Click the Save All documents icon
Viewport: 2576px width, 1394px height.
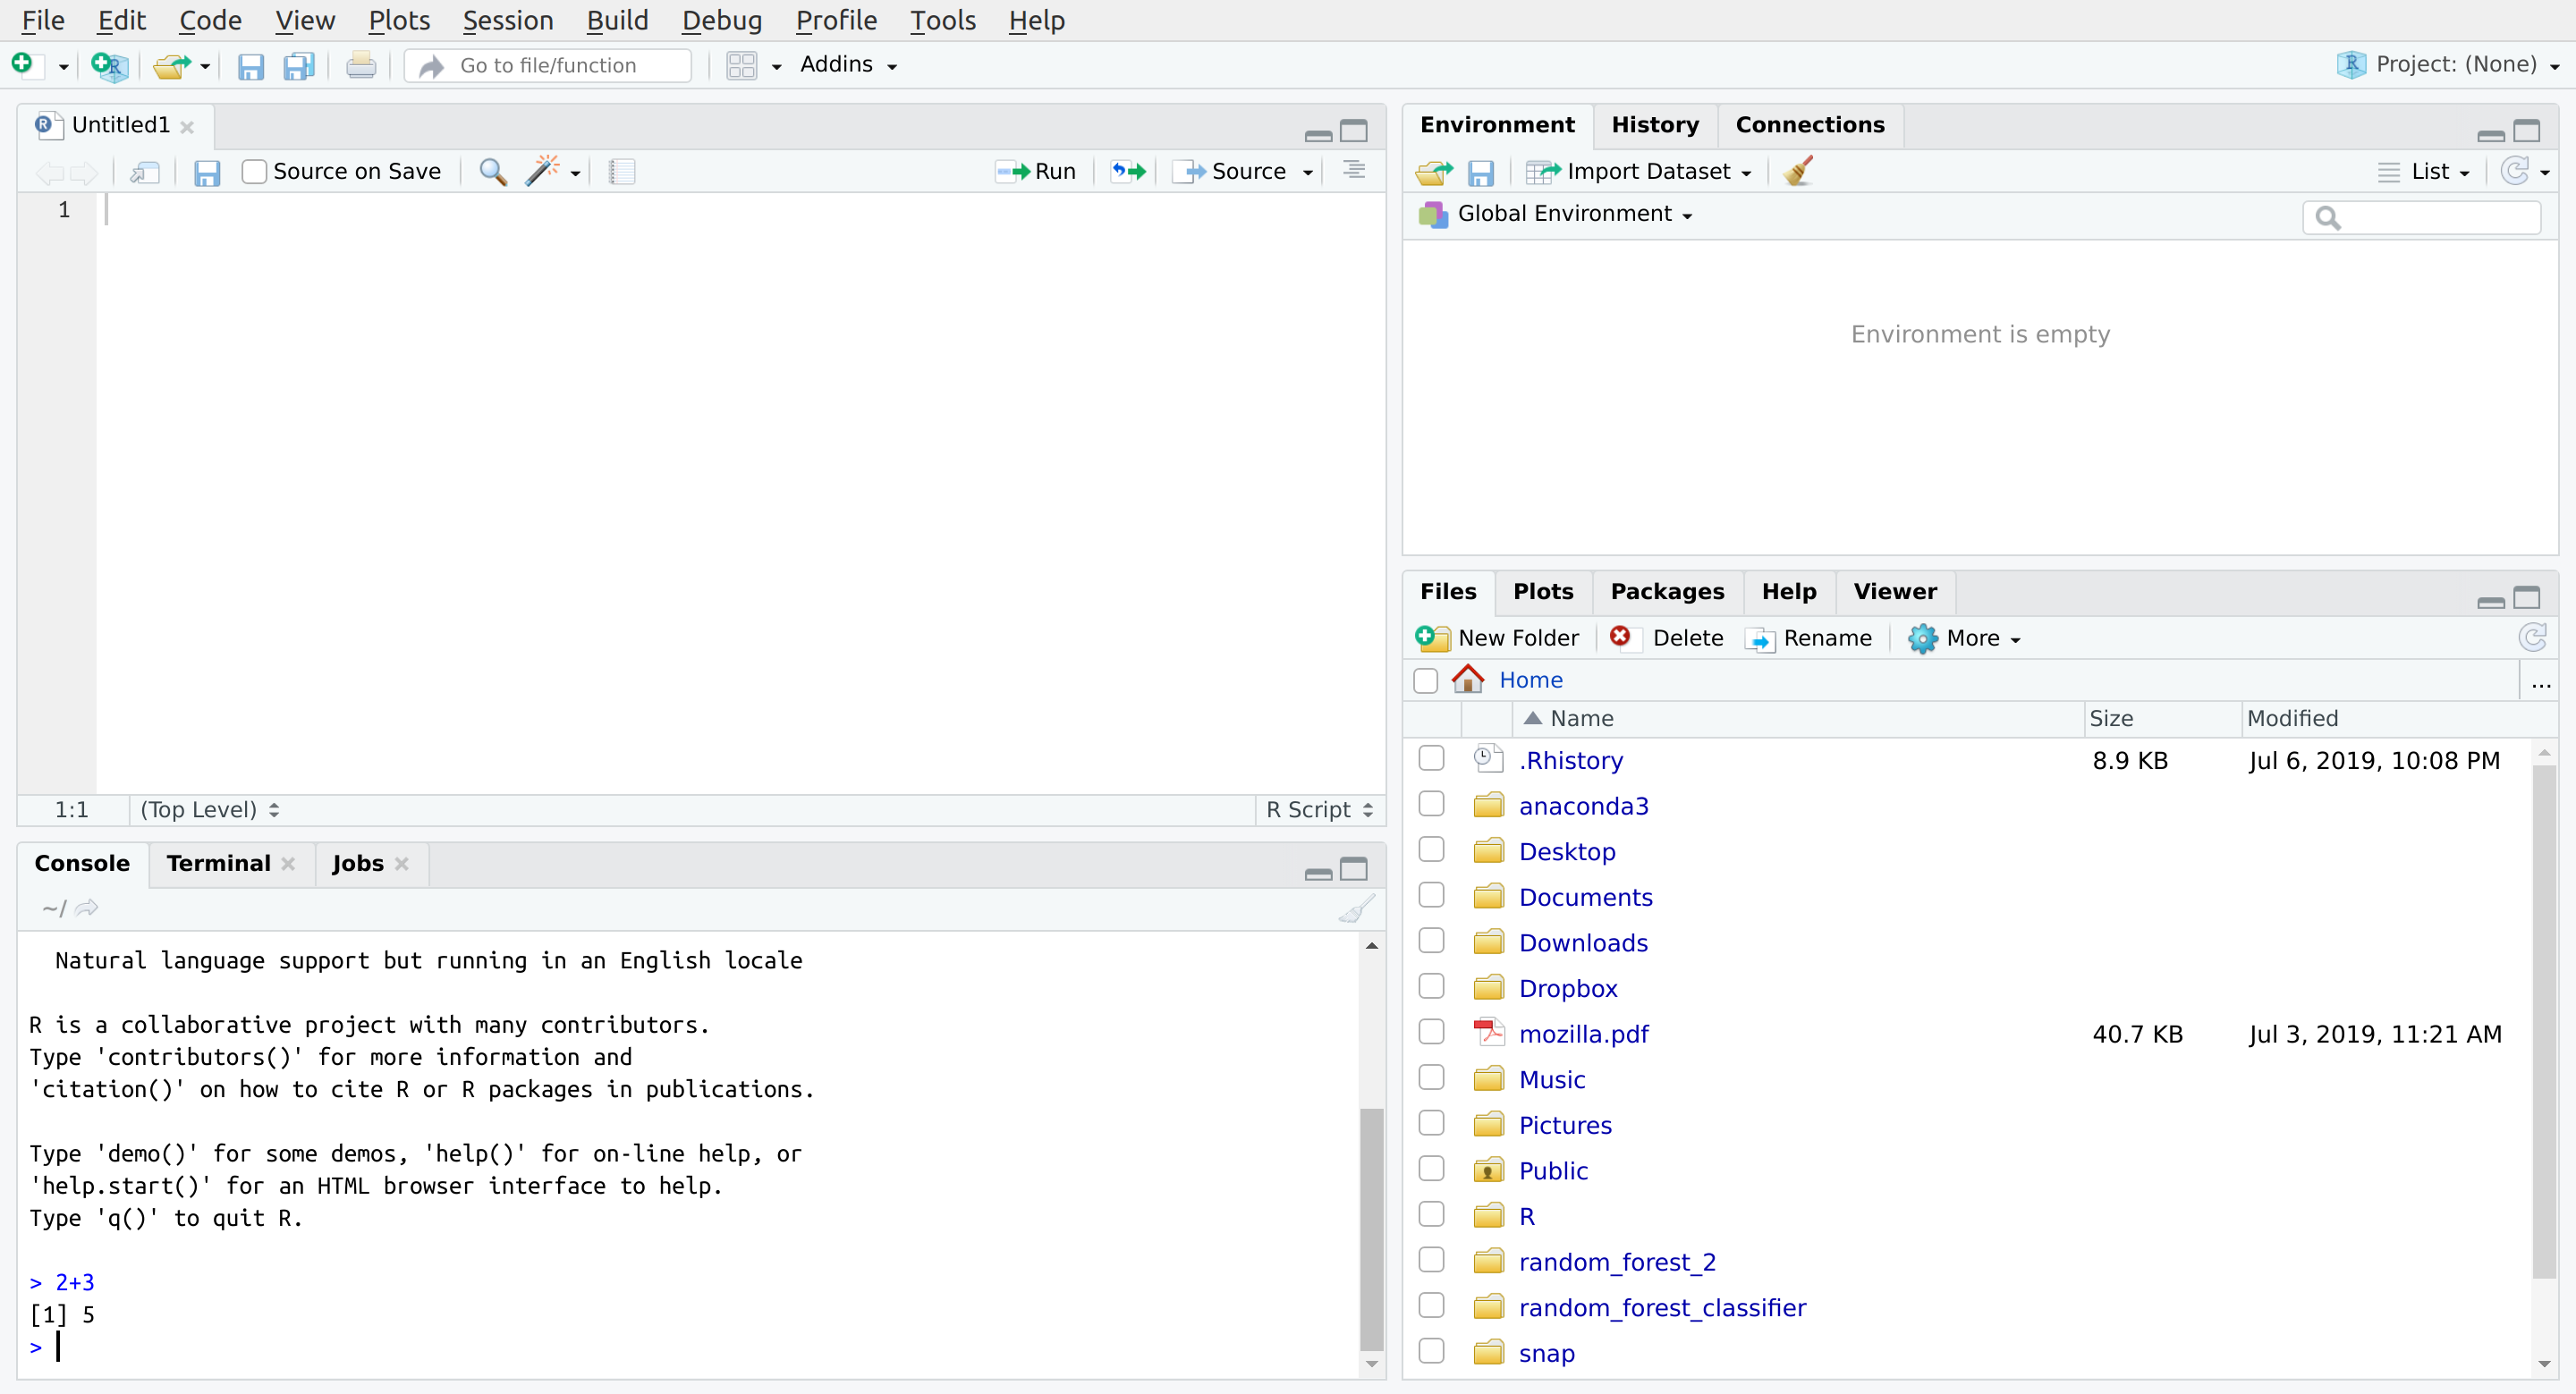point(299,66)
